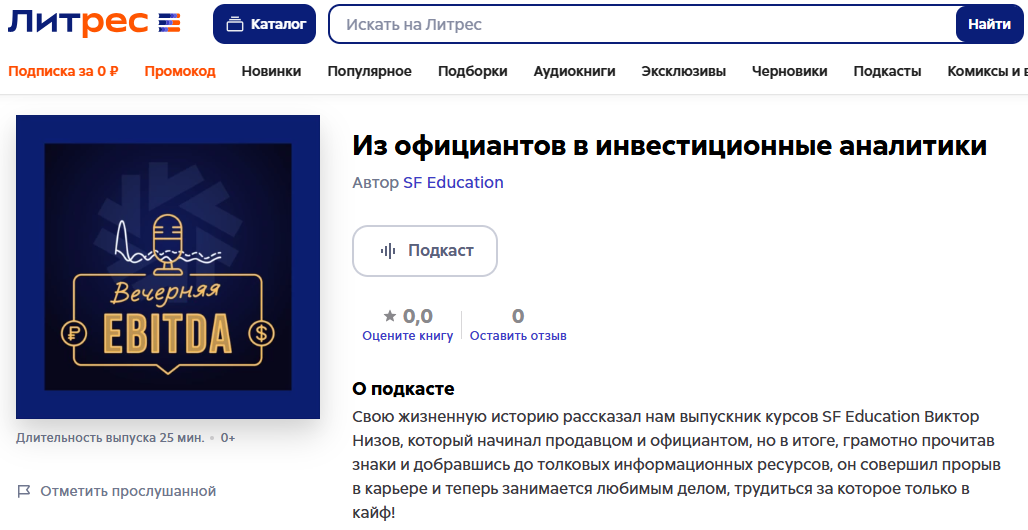The image size is (1028, 530).
Task: Click the Оставить отзыв link
Action: [518, 336]
